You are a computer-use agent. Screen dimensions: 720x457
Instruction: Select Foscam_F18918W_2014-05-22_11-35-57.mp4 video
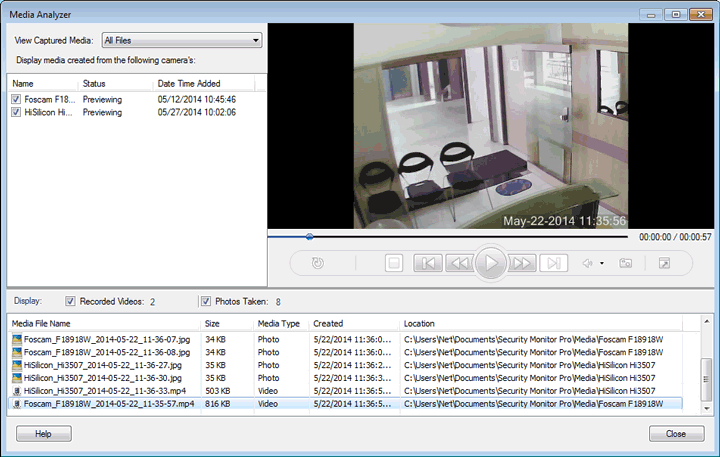pos(345,404)
